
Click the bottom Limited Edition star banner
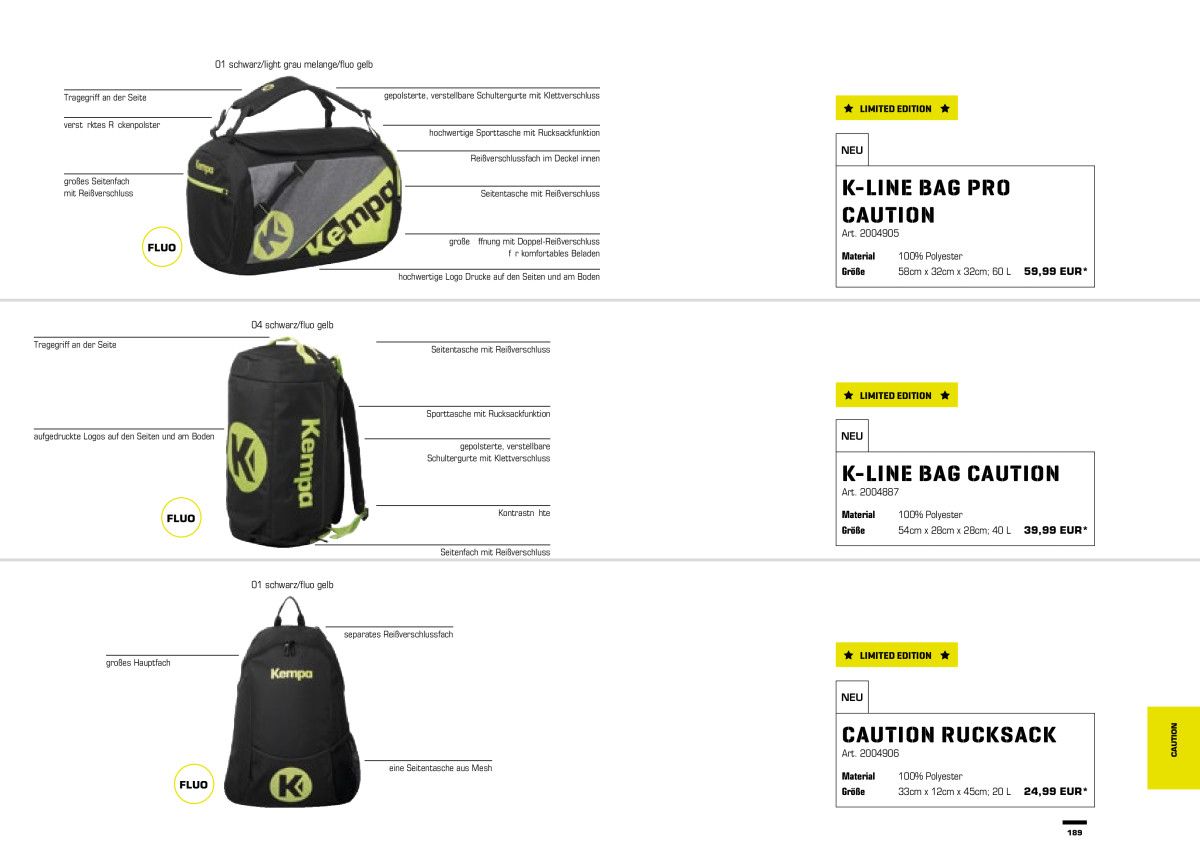(896, 655)
